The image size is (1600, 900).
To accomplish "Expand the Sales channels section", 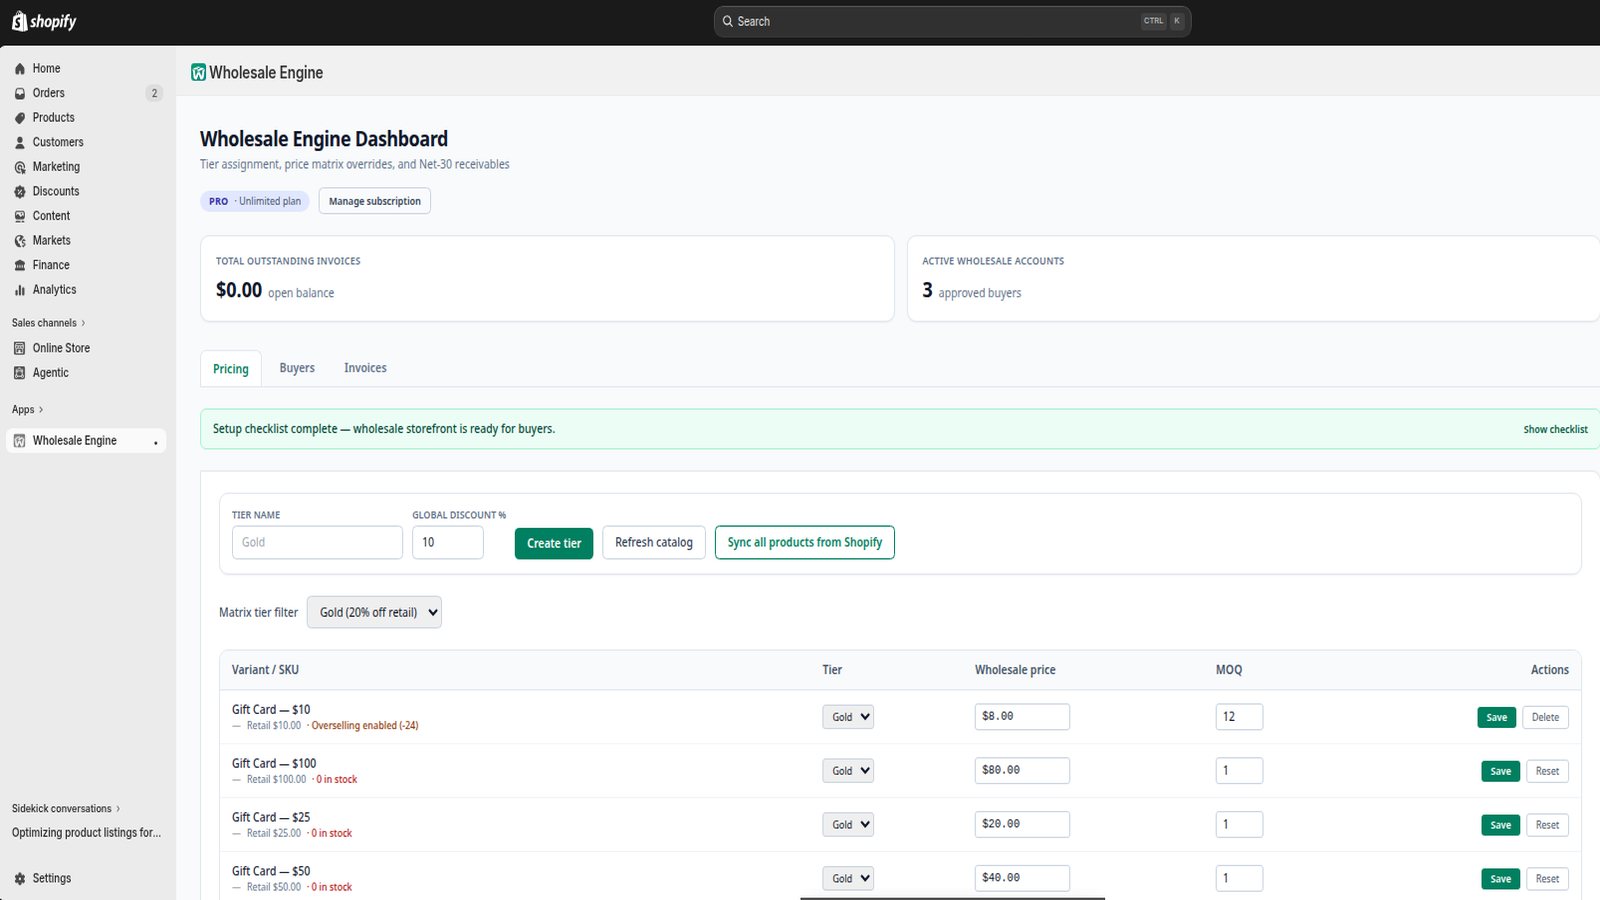I will pyautogui.click(x=48, y=323).
